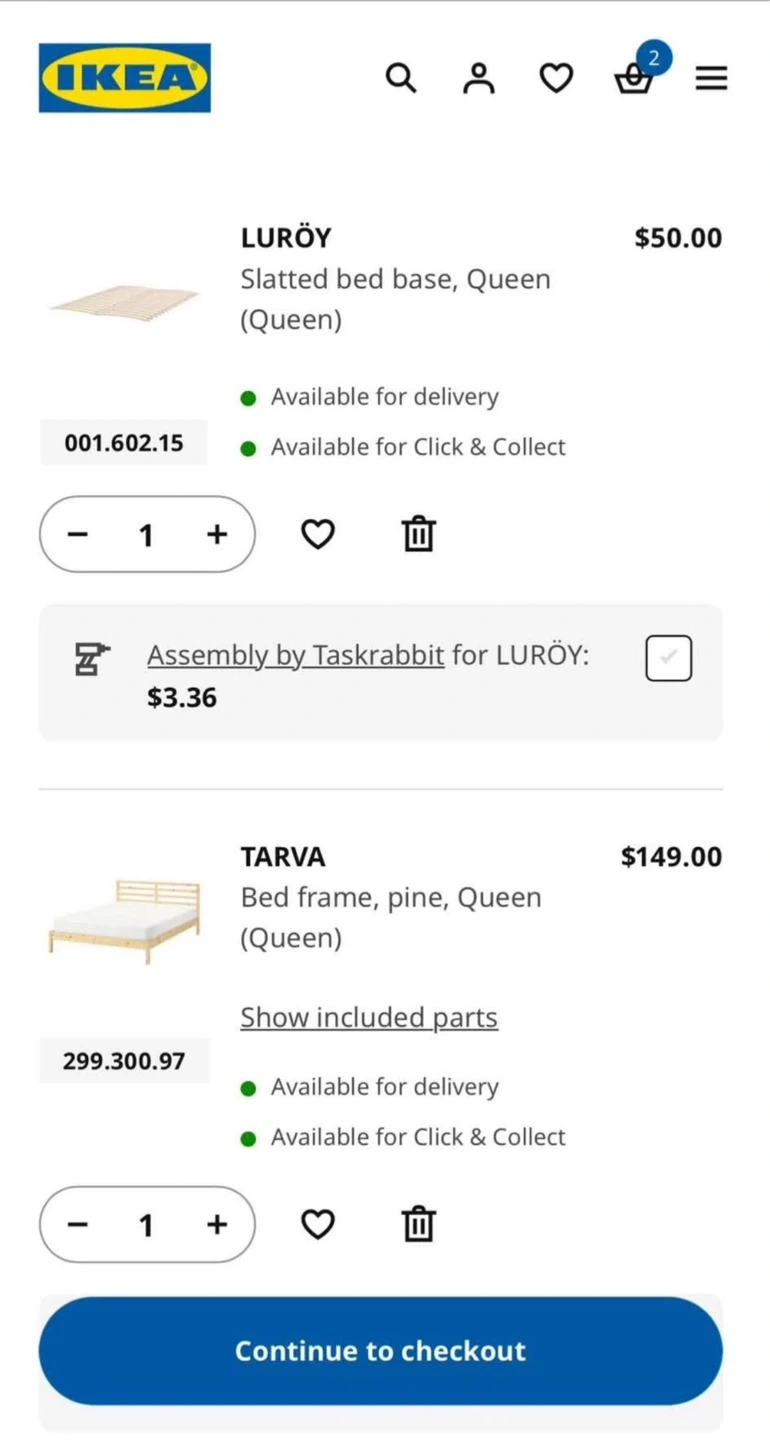The height and width of the screenshot is (1440, 770).
Task: Open the TARVA bed frame thumbnail
Action: click(x=125, y=918)
